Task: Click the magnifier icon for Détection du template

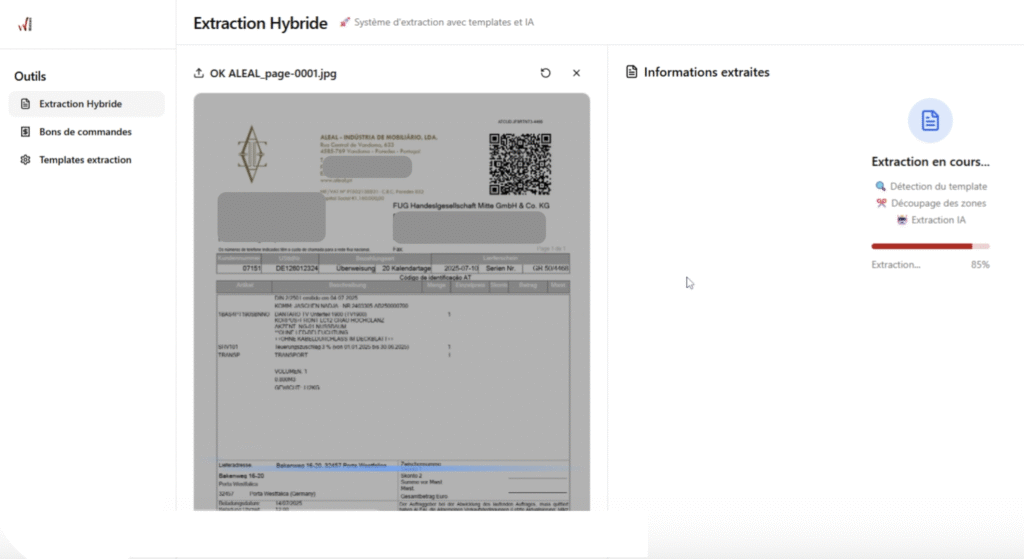Action: click(x=880, y=186)
